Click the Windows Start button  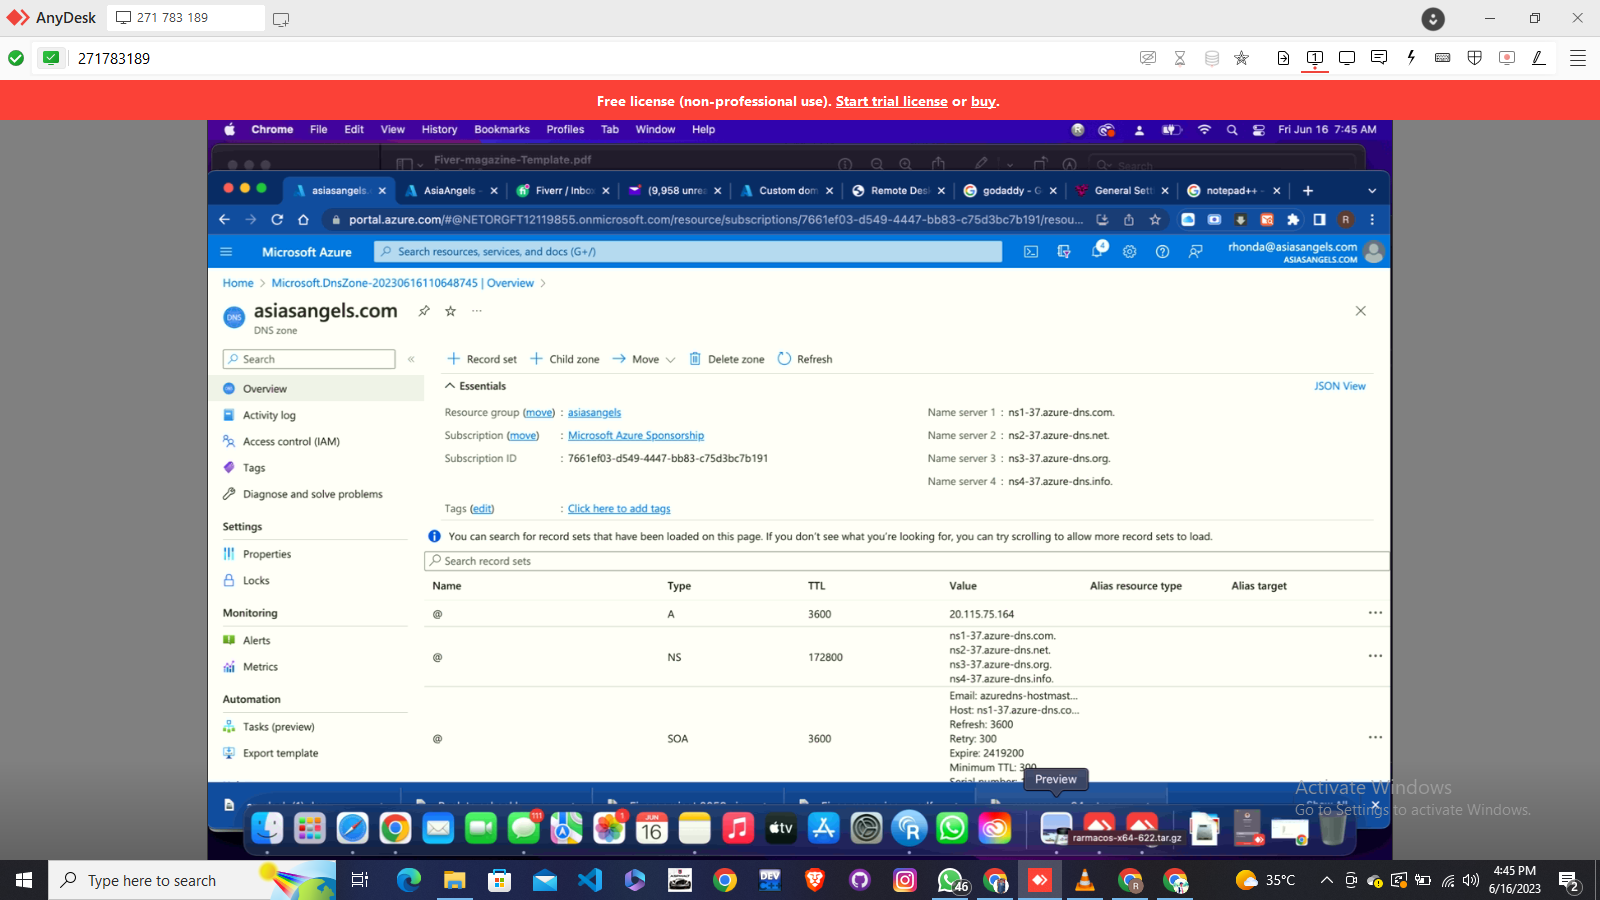24,880
